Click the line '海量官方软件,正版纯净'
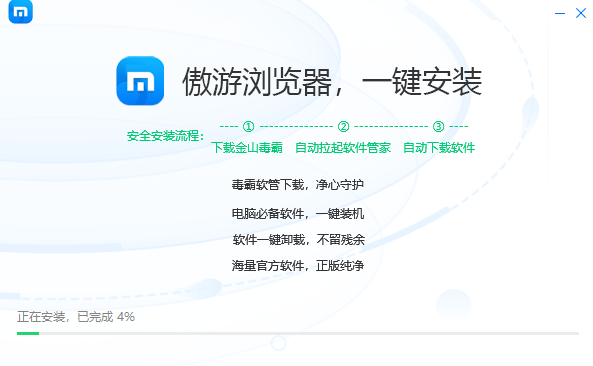The width and height of the screenshot is (593, 366). click(x=298, y=266)
